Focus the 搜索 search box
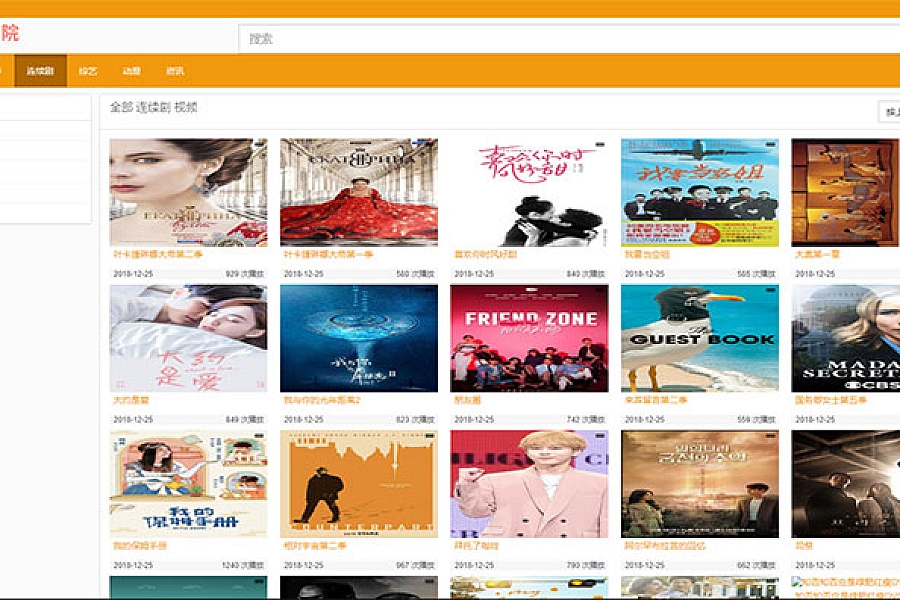The image size is (900, 600). 569,39
